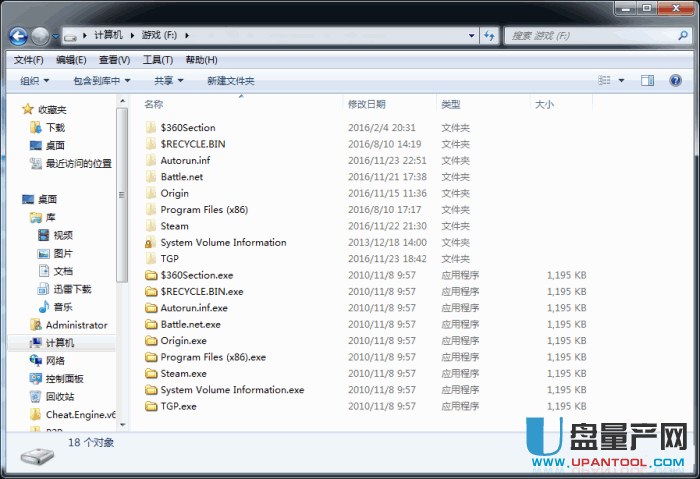Select the TGP.exe file icon
The image size is (700, 479).
tap(151, 406)
